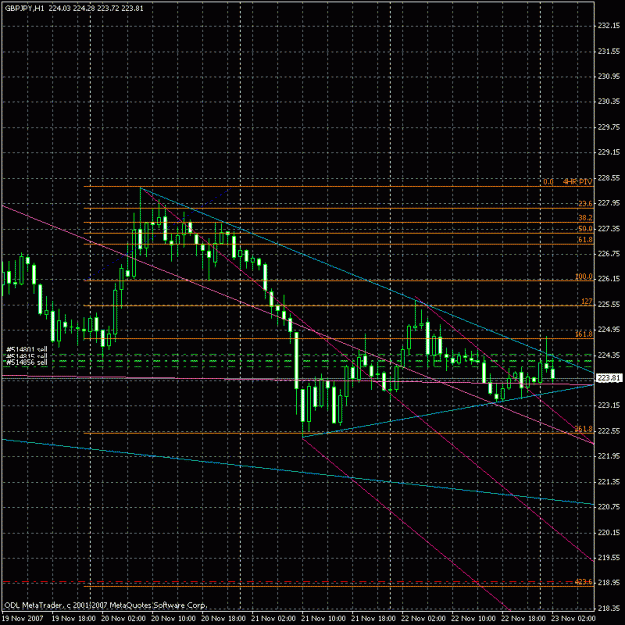
Task: Click the 224.95 price axis label
Action: point(609,329)
